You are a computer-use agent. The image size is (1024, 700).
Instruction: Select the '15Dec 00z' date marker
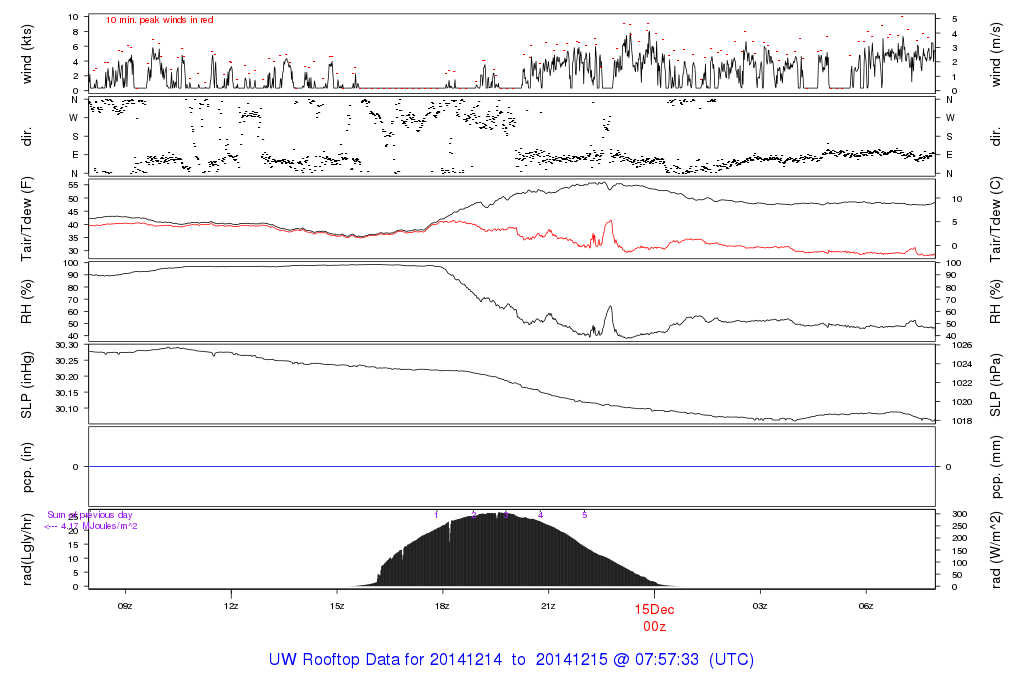[x=655, y=617]
